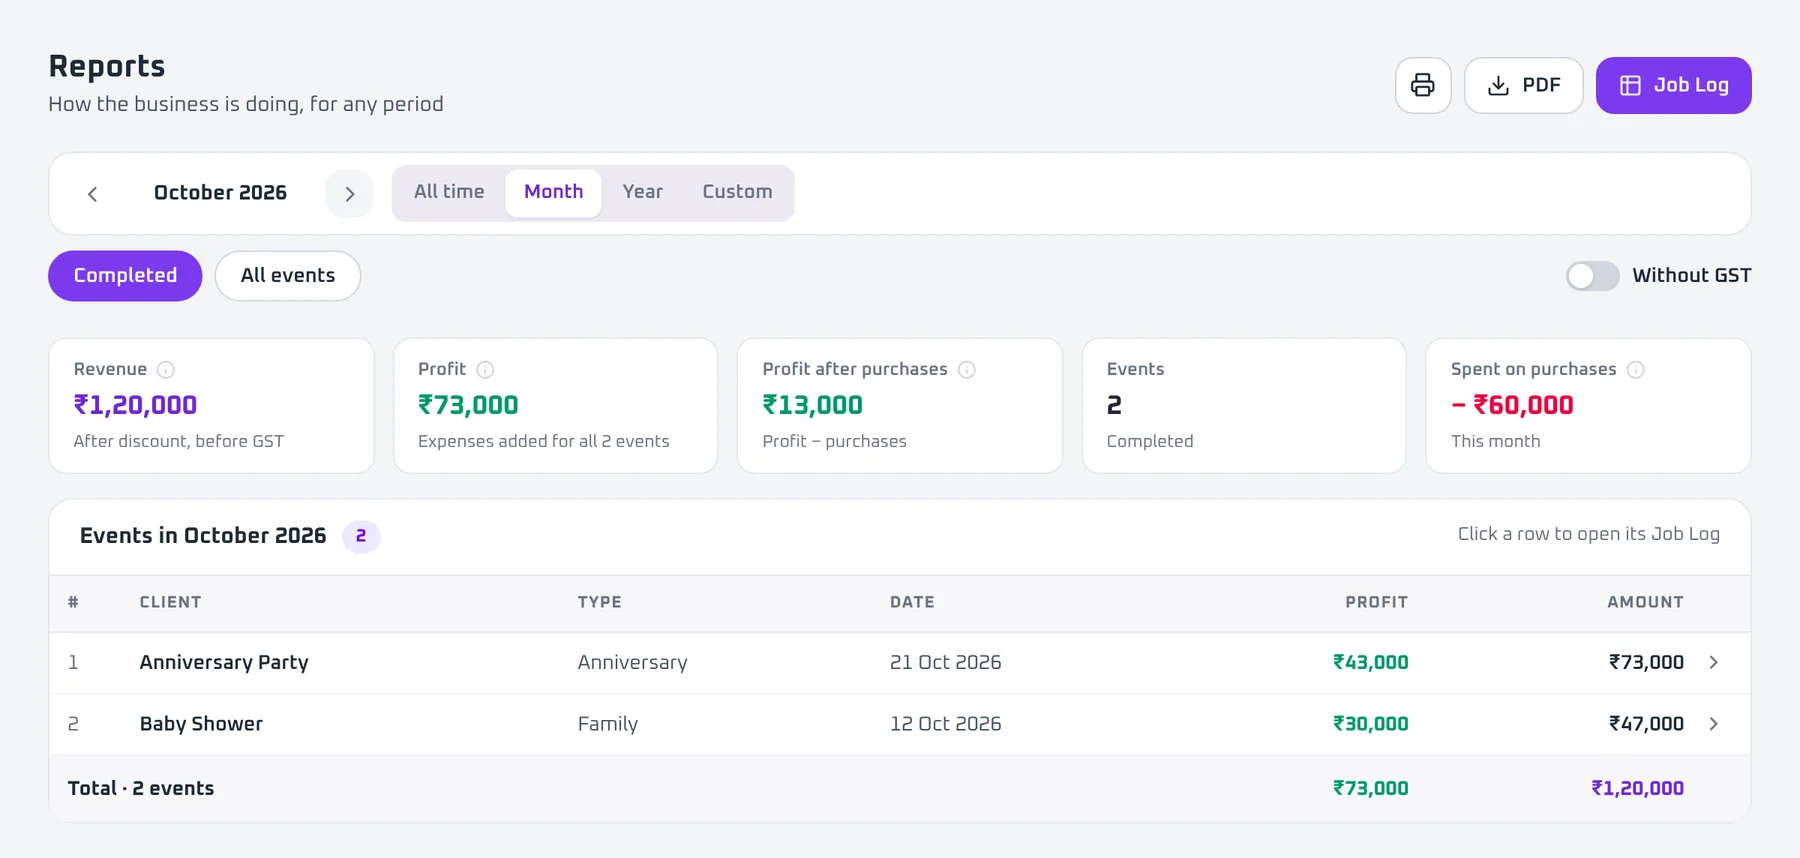This screenshot has width=1800, height=858.
Task: Filter by Completed events
Action: click(x=125, y=276)
